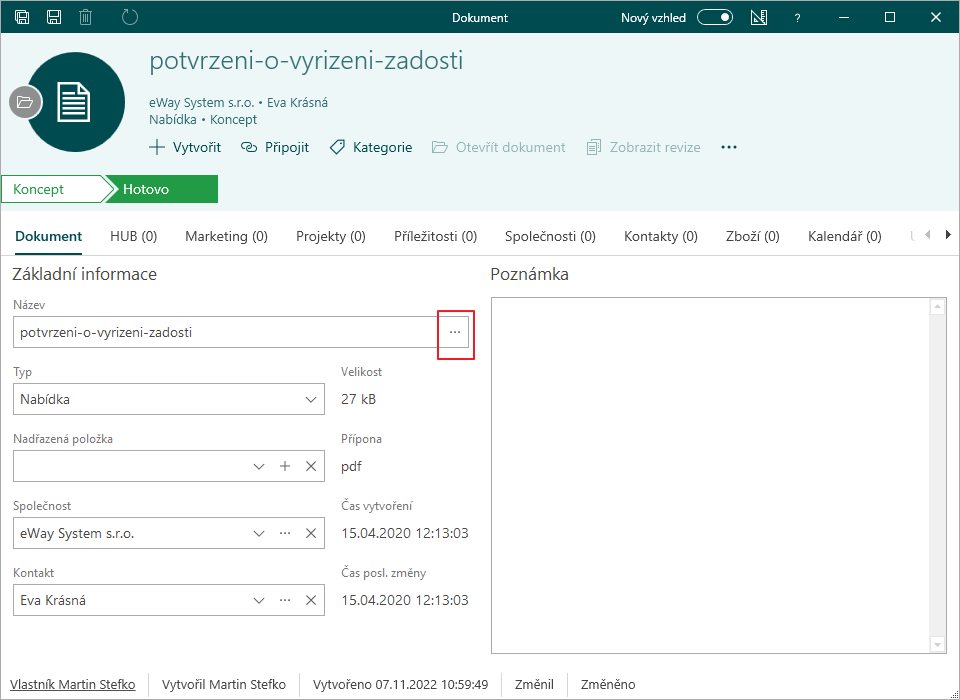Click the pdf extension value
Viewport: 960px width, 700px height.
coord(351,467)
